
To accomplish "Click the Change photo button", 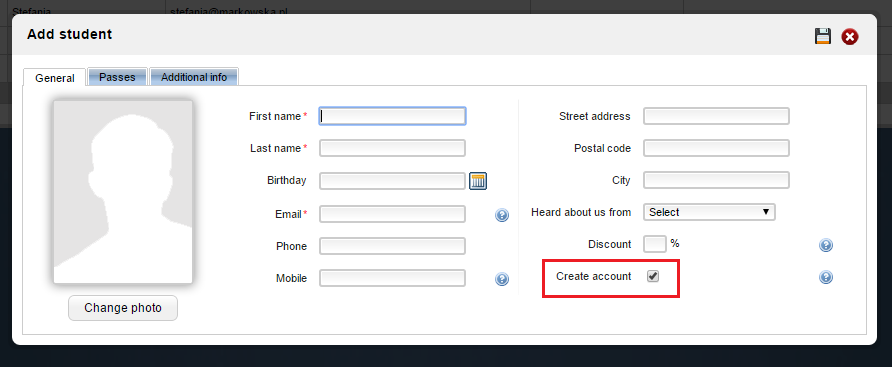I will [123, 308].
